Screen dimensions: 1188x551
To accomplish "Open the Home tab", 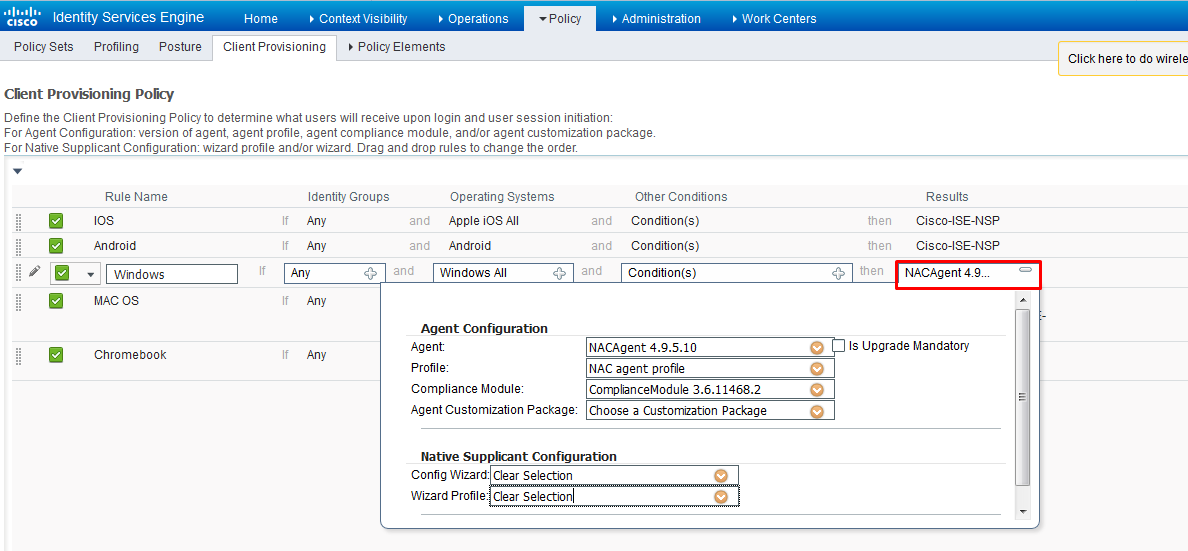I will tap(260, 18).
